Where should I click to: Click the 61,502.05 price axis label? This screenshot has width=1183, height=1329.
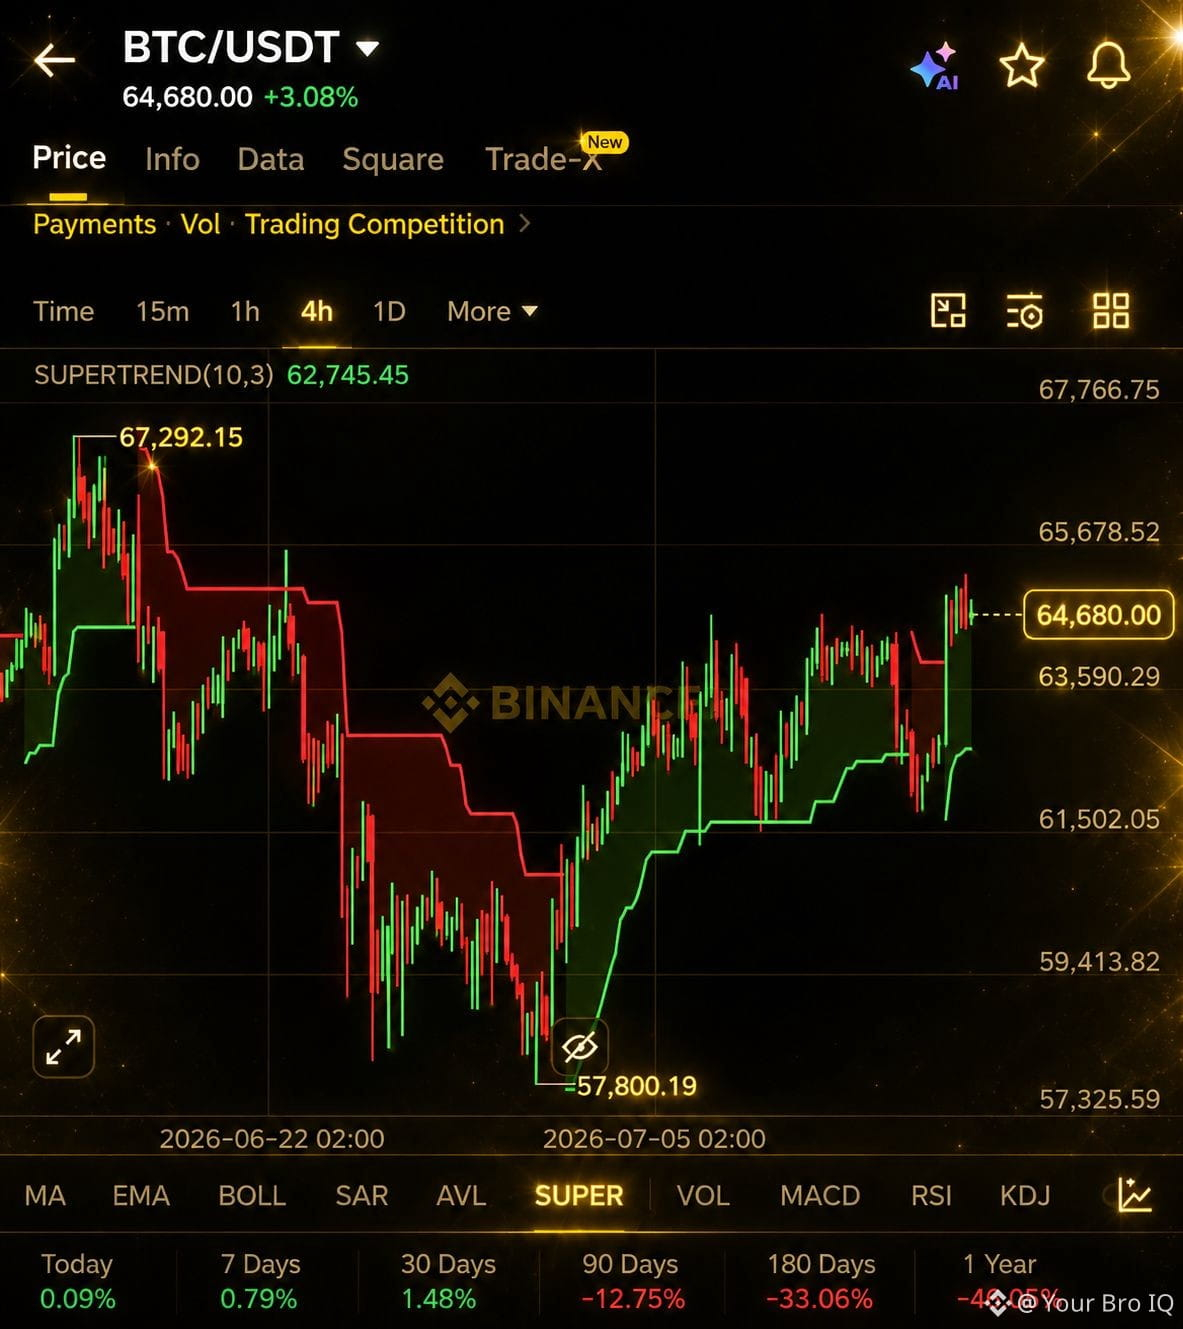(1099, 819)
